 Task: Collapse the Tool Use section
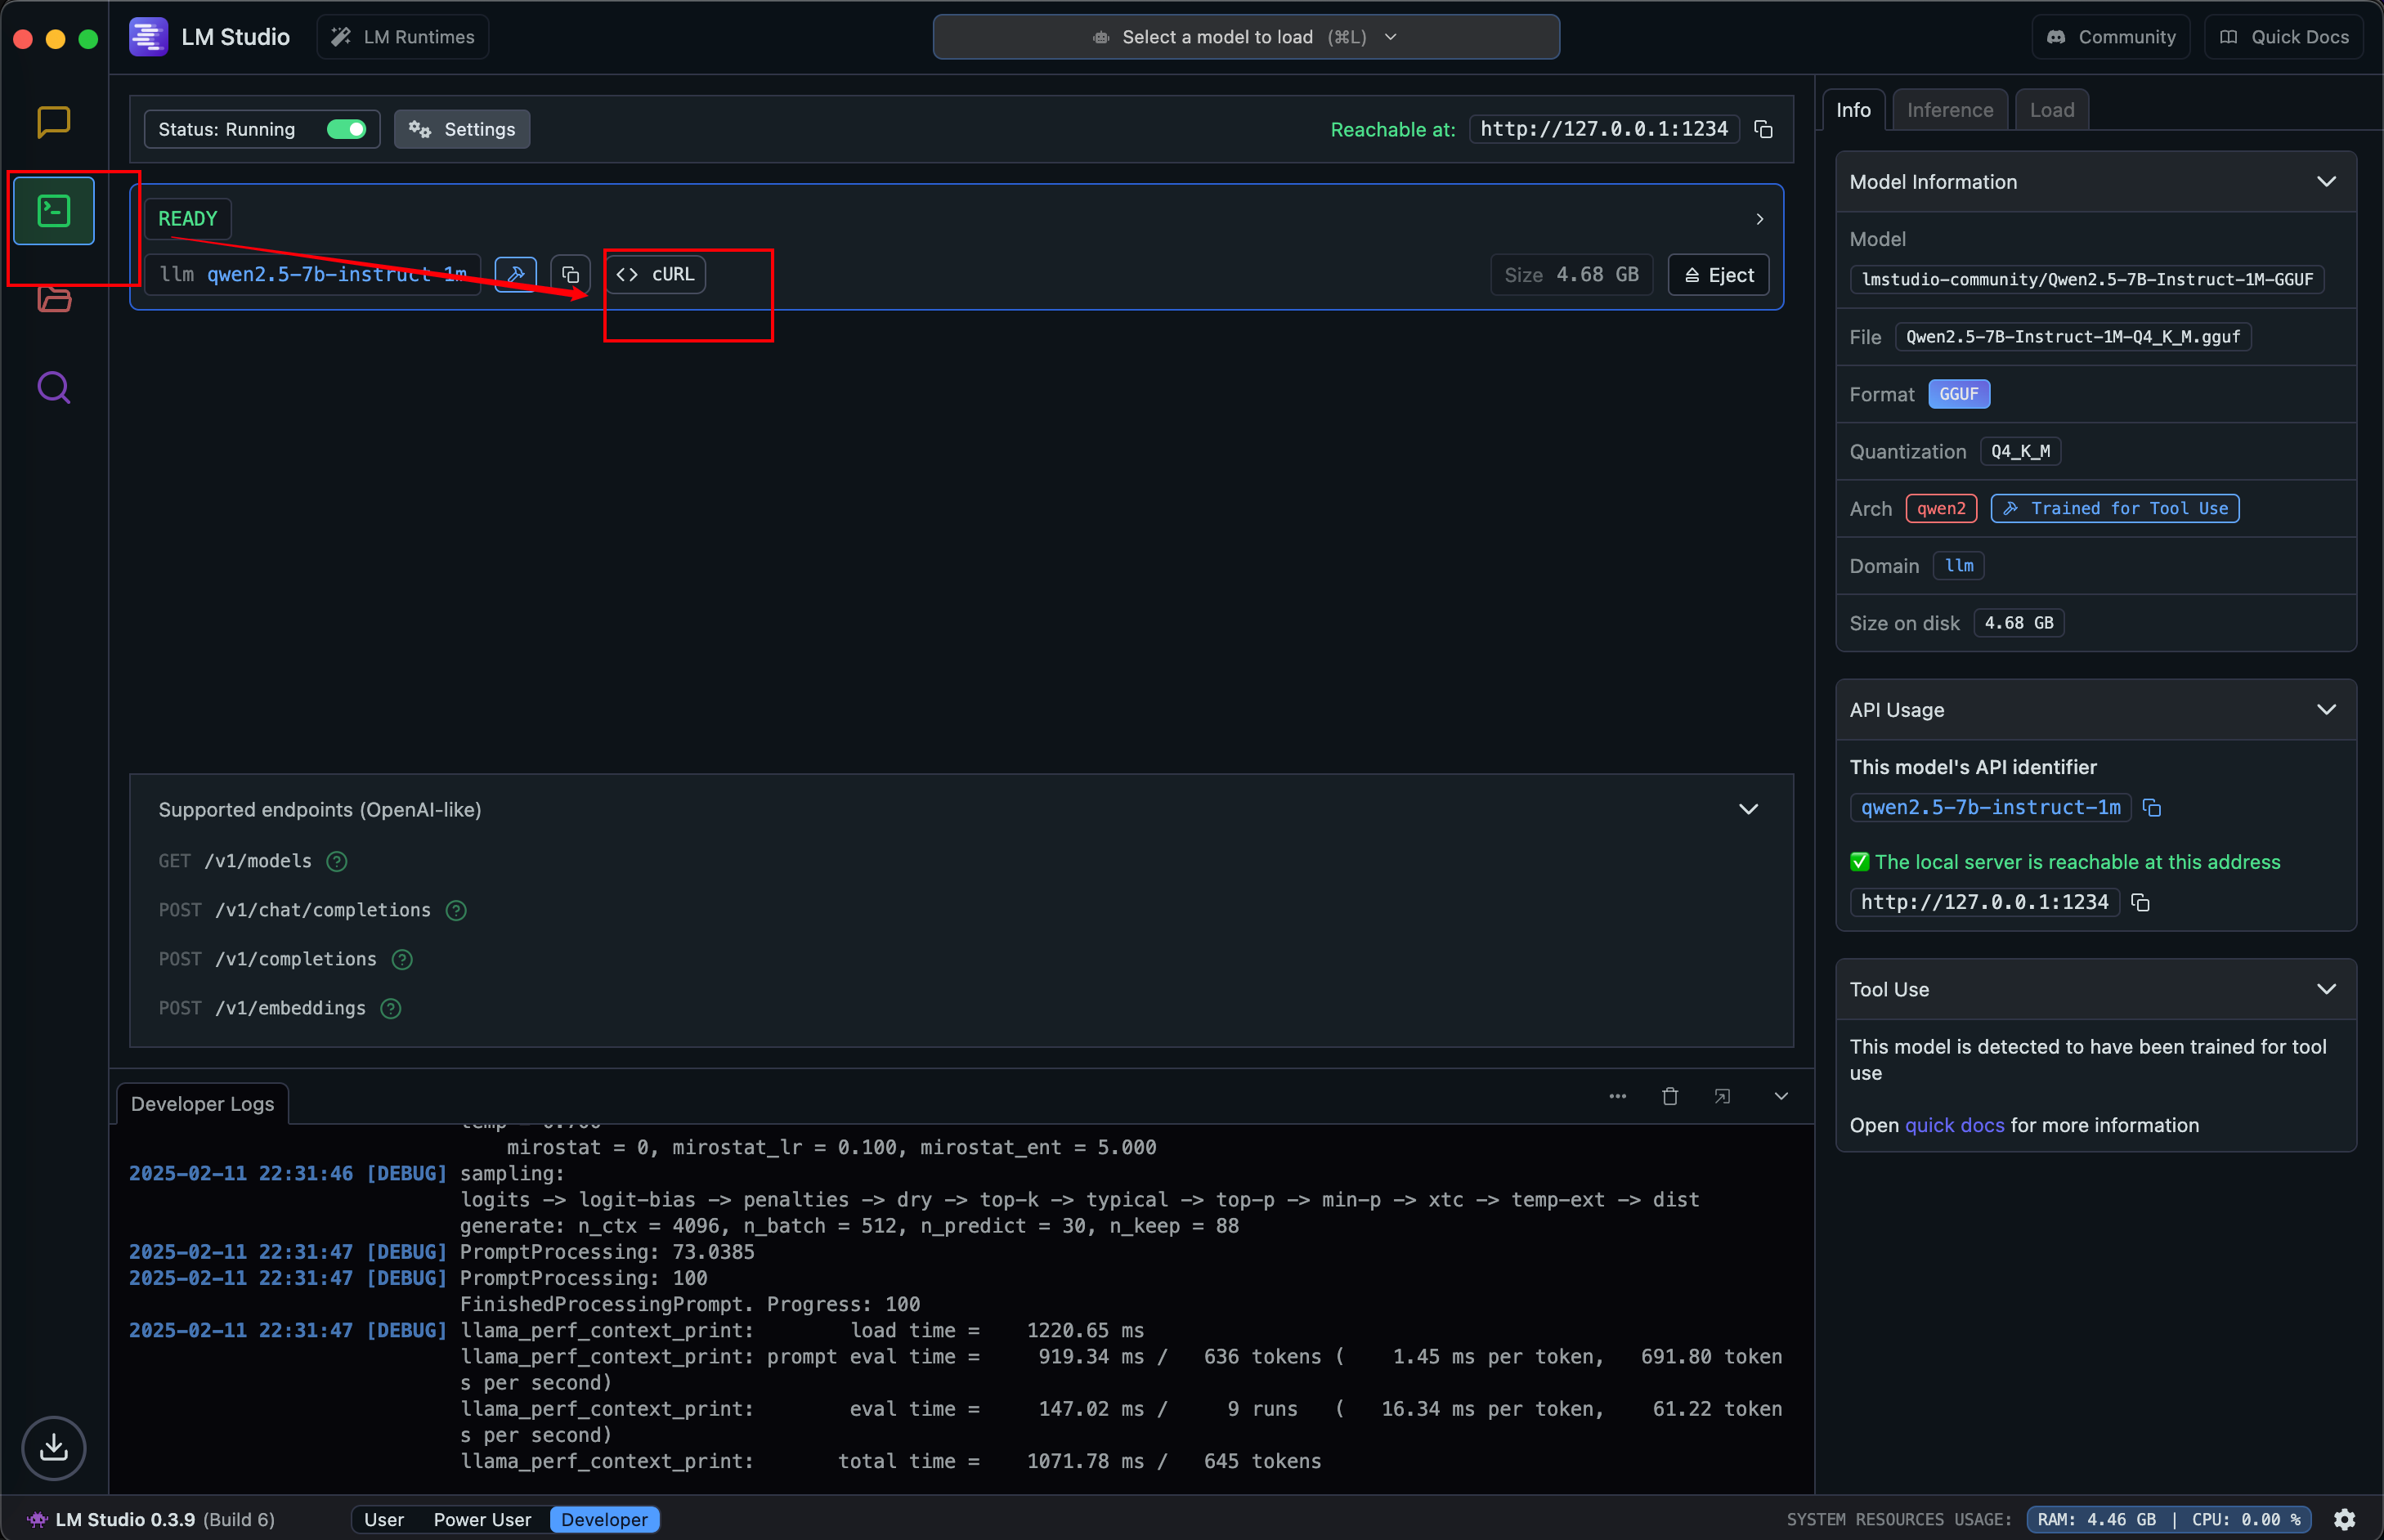point(2326,989)
